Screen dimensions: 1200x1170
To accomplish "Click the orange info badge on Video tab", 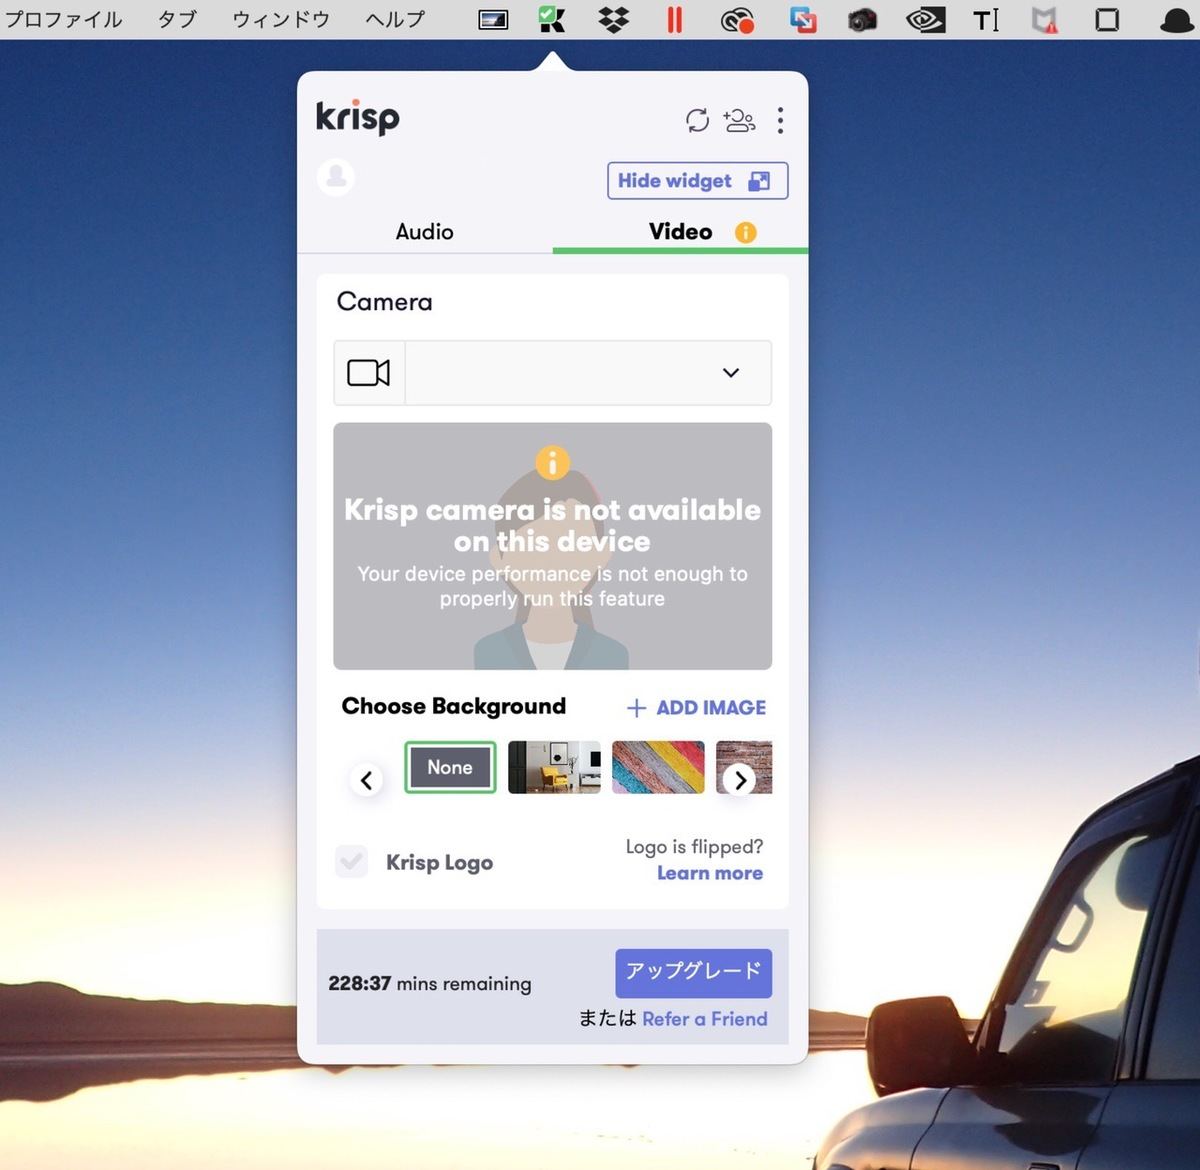I will [746, 232].
